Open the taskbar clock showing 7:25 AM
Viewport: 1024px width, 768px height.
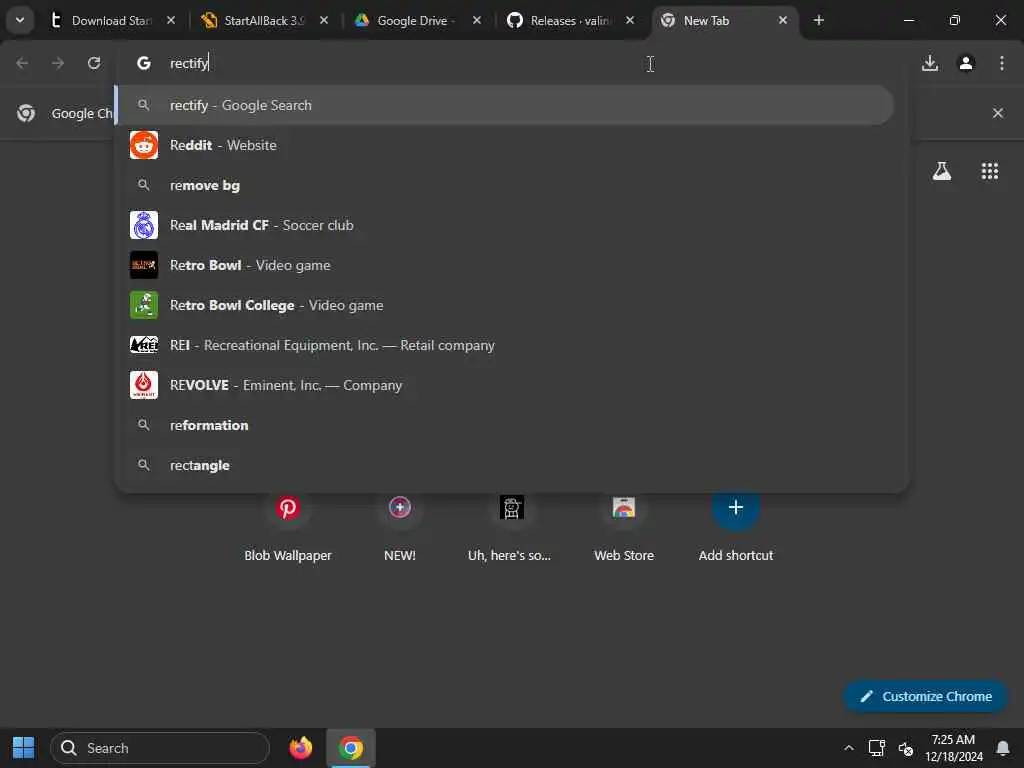tap(953, 748)
